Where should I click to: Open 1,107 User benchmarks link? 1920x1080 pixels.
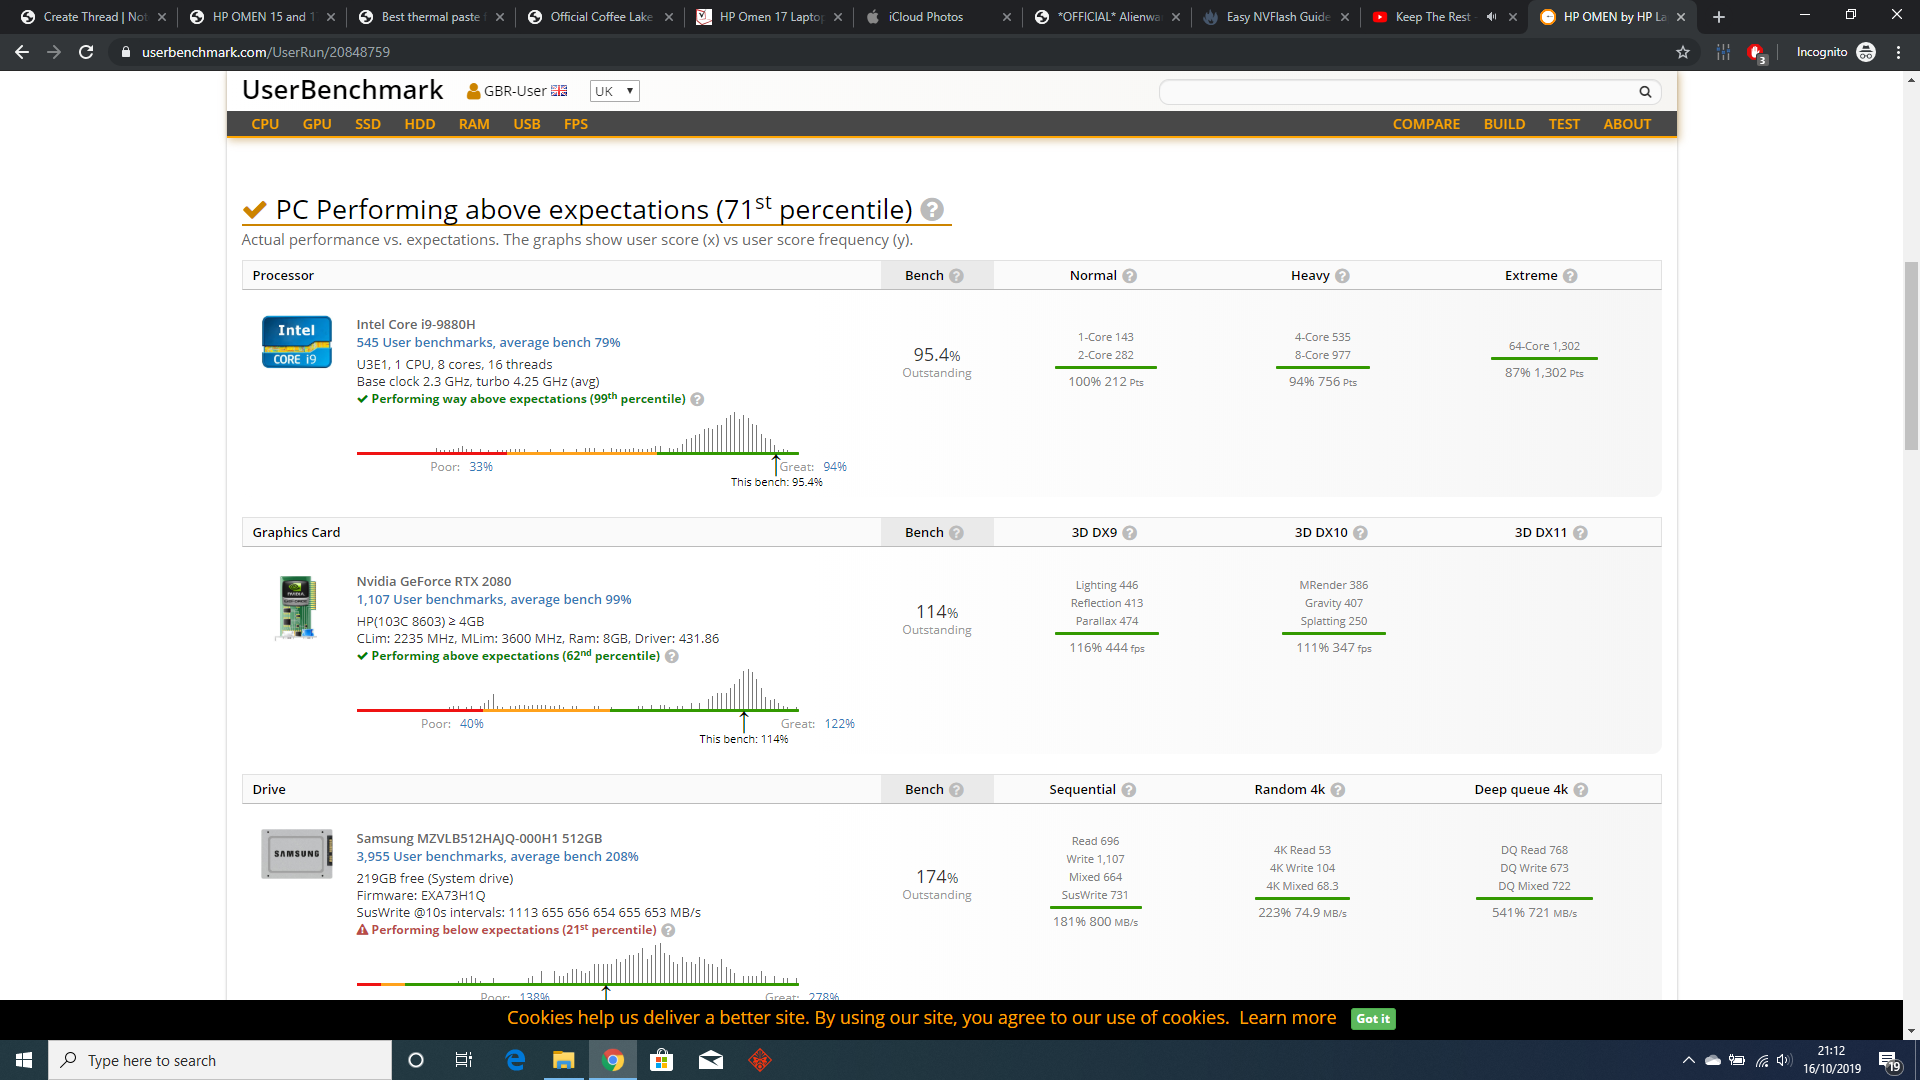494,600
